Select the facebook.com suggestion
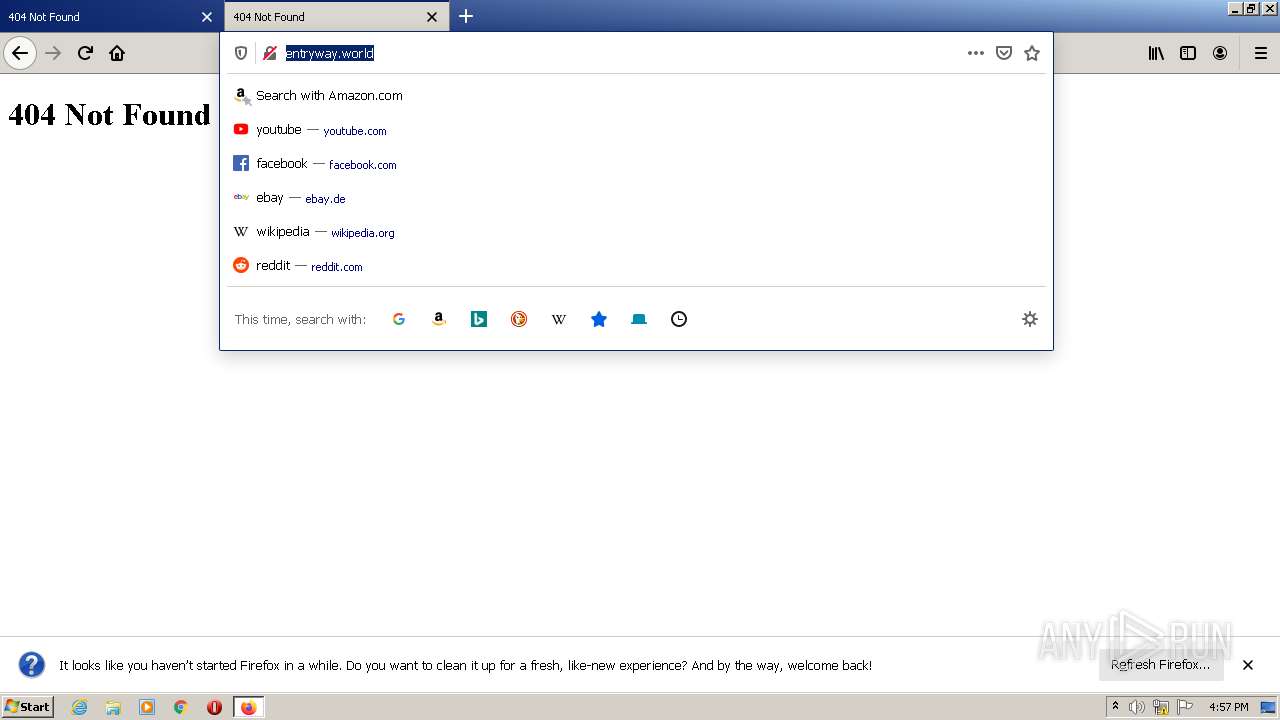The height and width of the screenshot is (720, 1280). coord(636,164)
